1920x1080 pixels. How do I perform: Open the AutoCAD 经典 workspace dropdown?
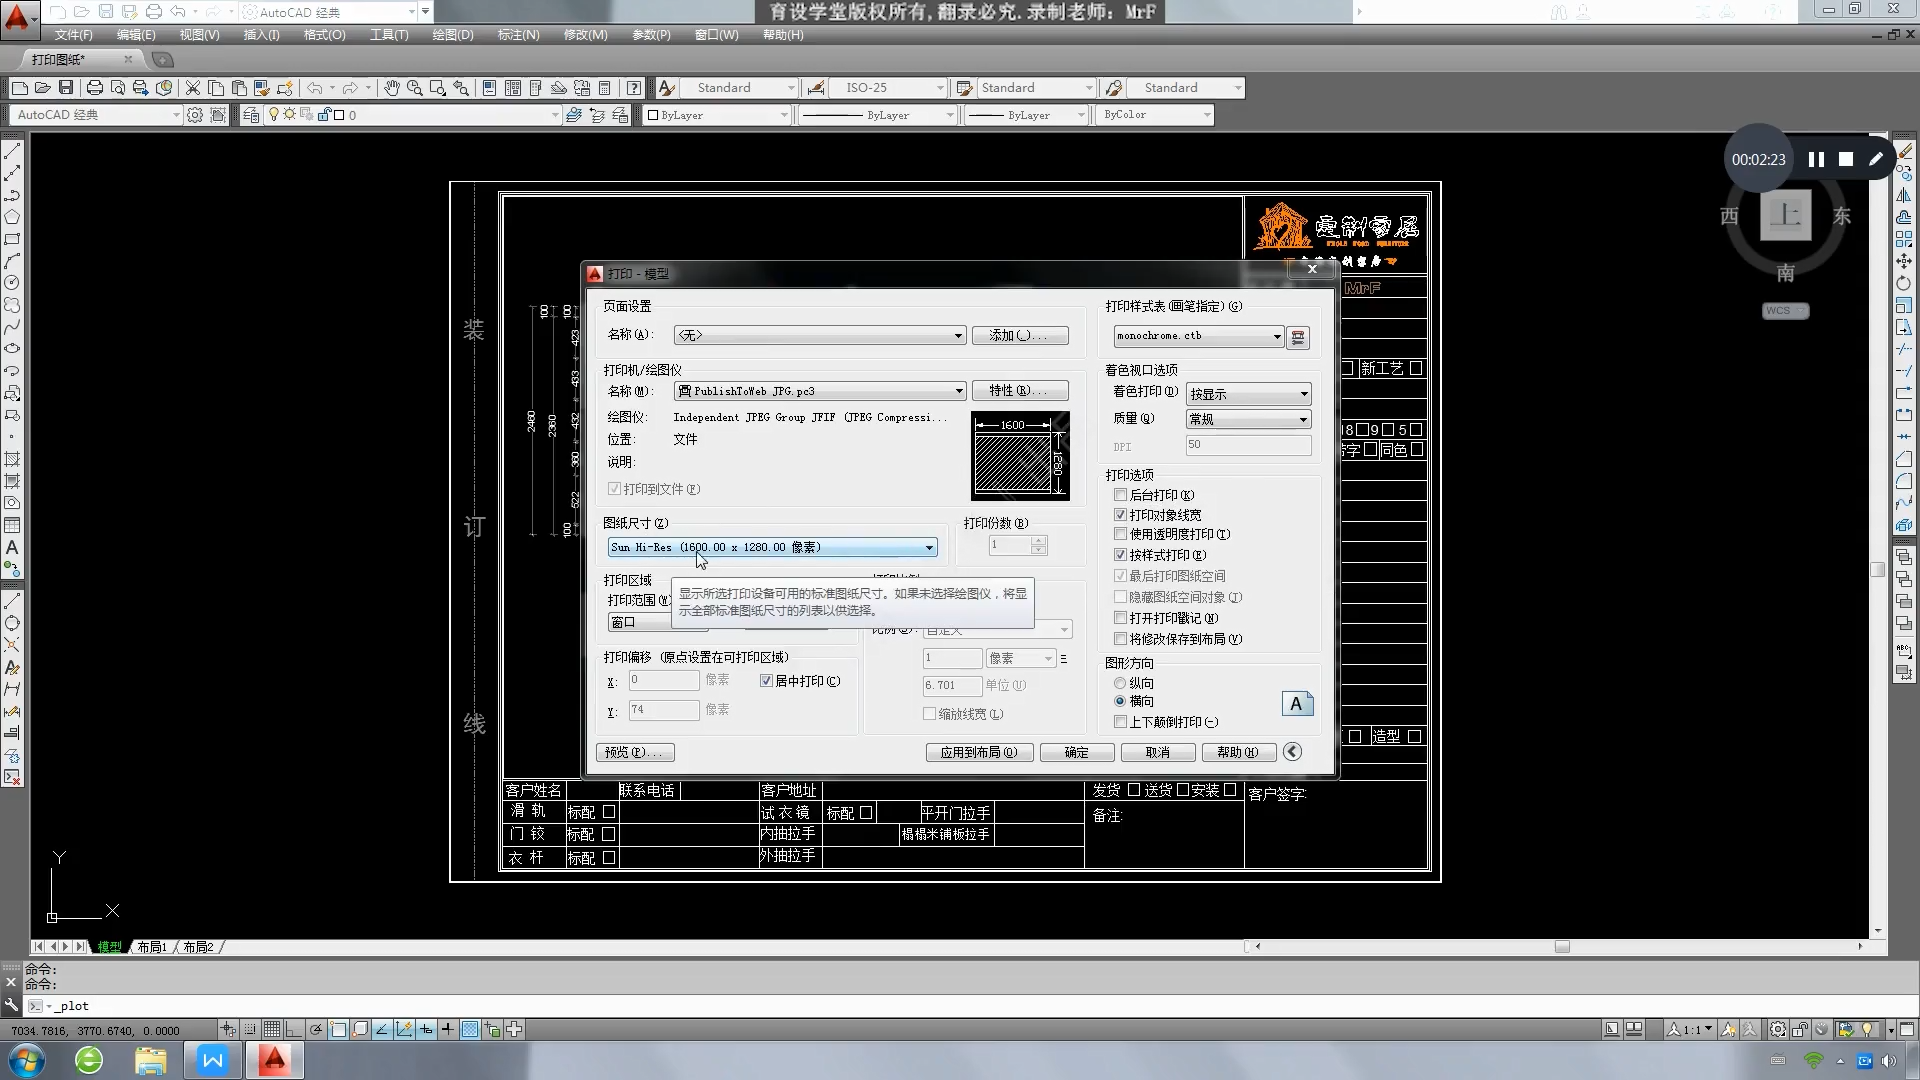click(95, 115)
